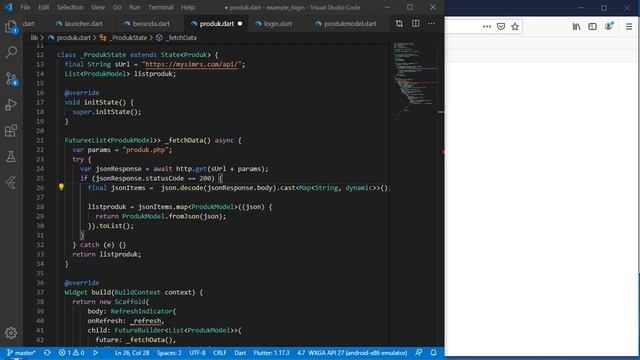This screenshot has width=640, height=360.
Task: Click the master branch indicator in status bar
Action: click(21, 353)
